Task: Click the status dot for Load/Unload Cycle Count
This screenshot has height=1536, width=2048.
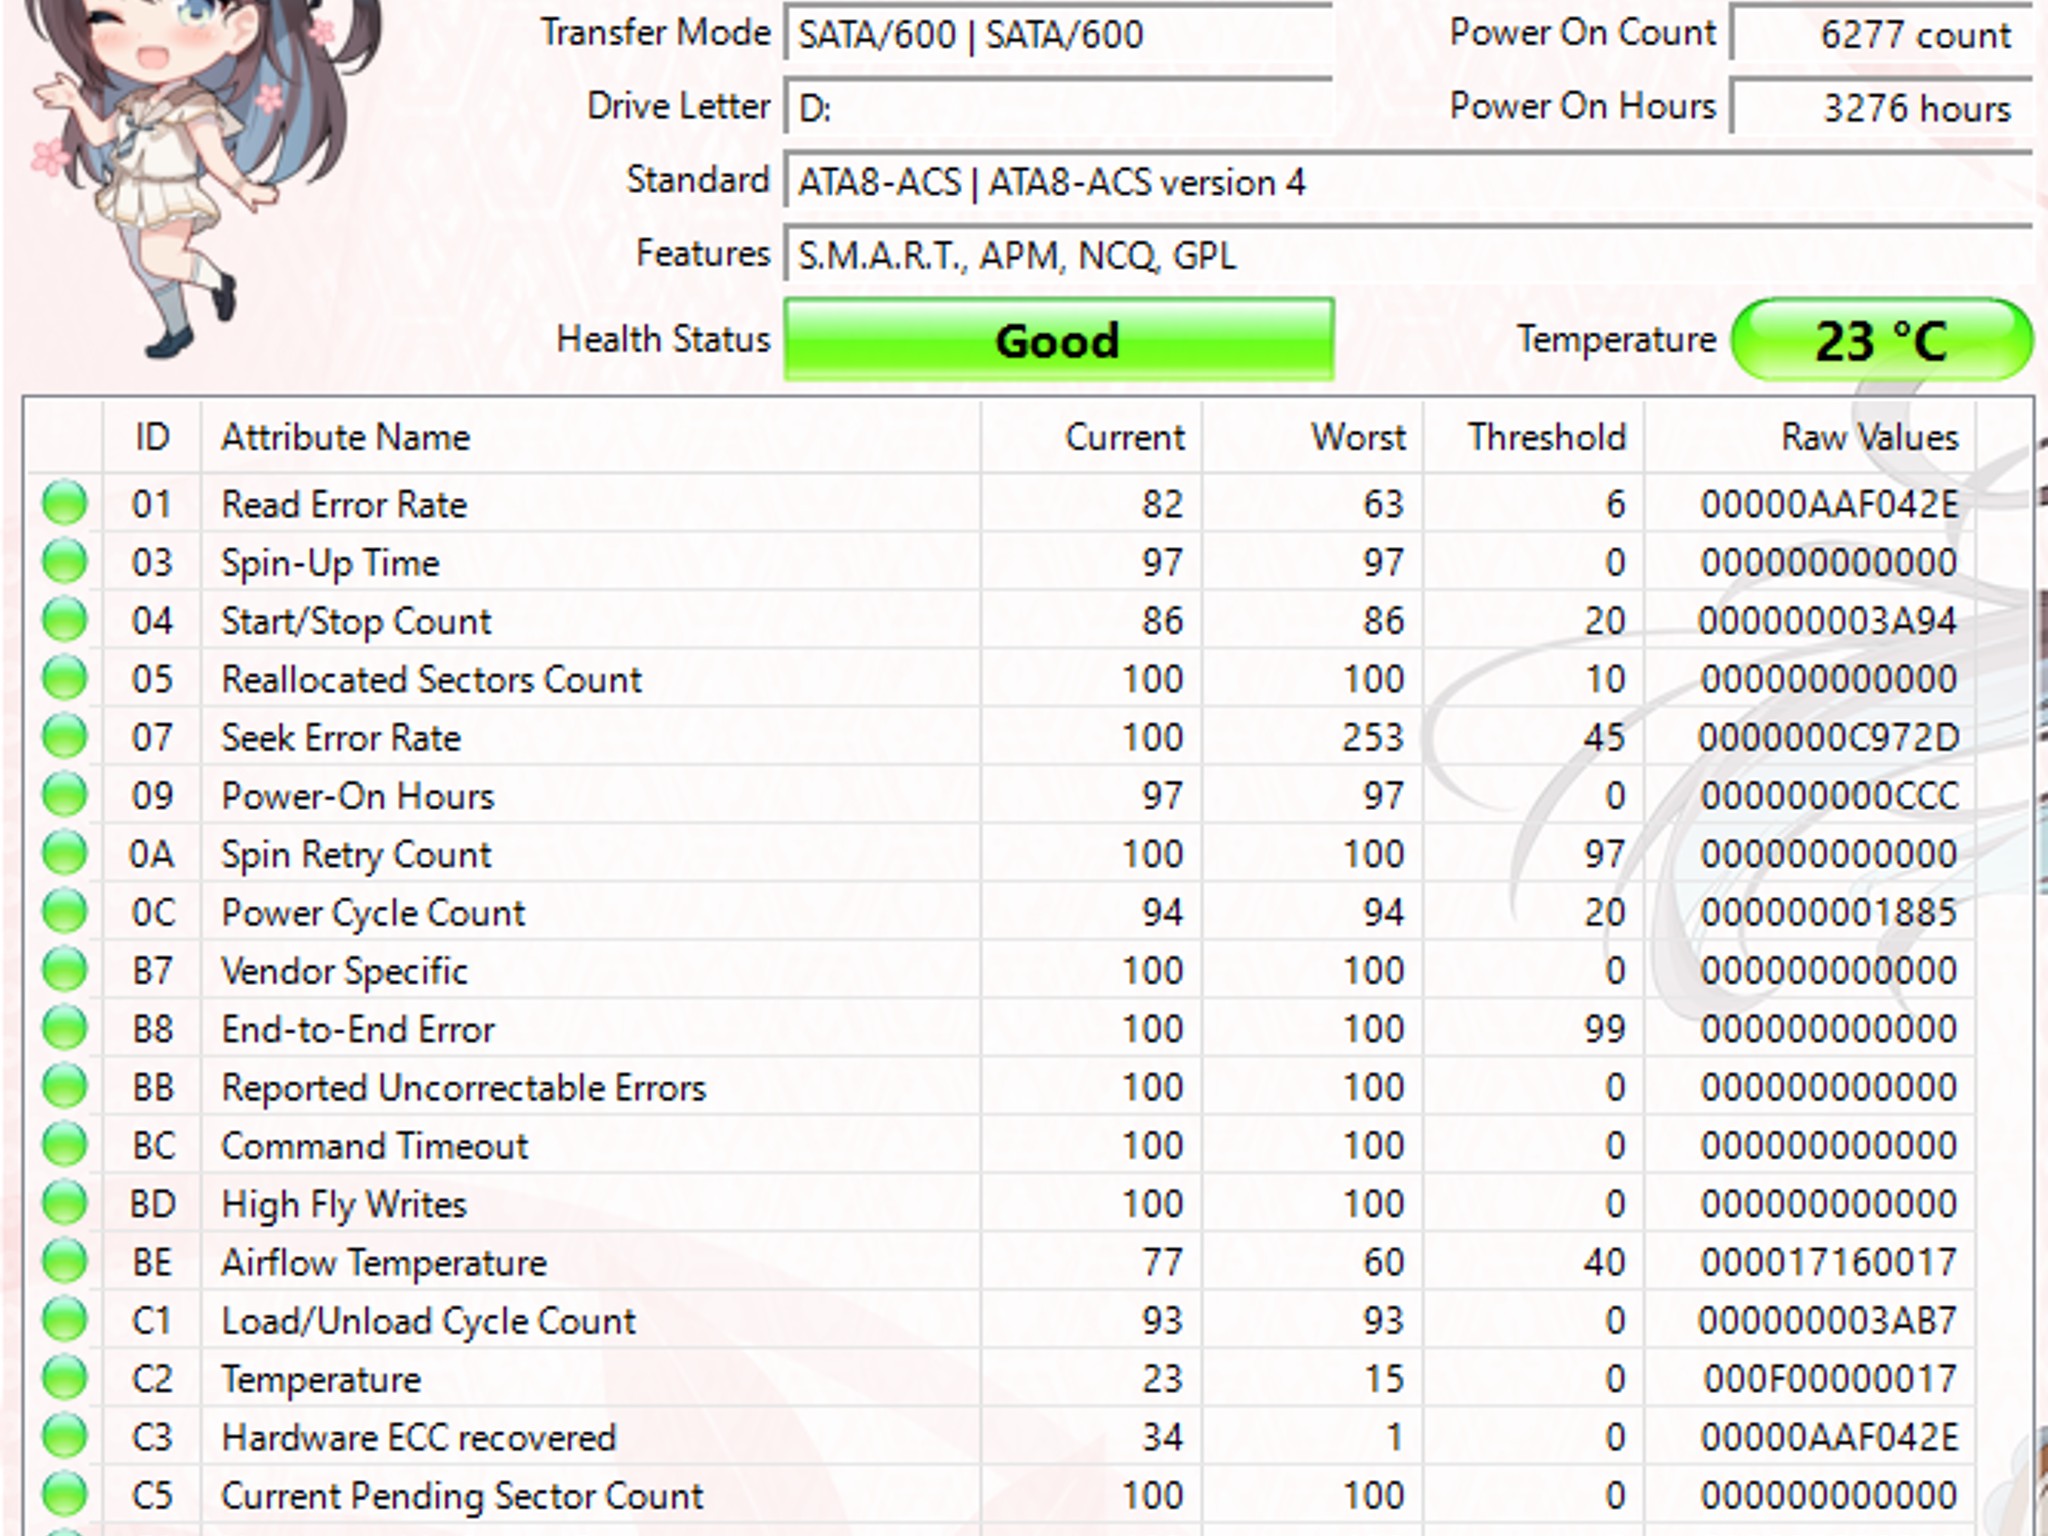Action: [x=65, y=1320]
